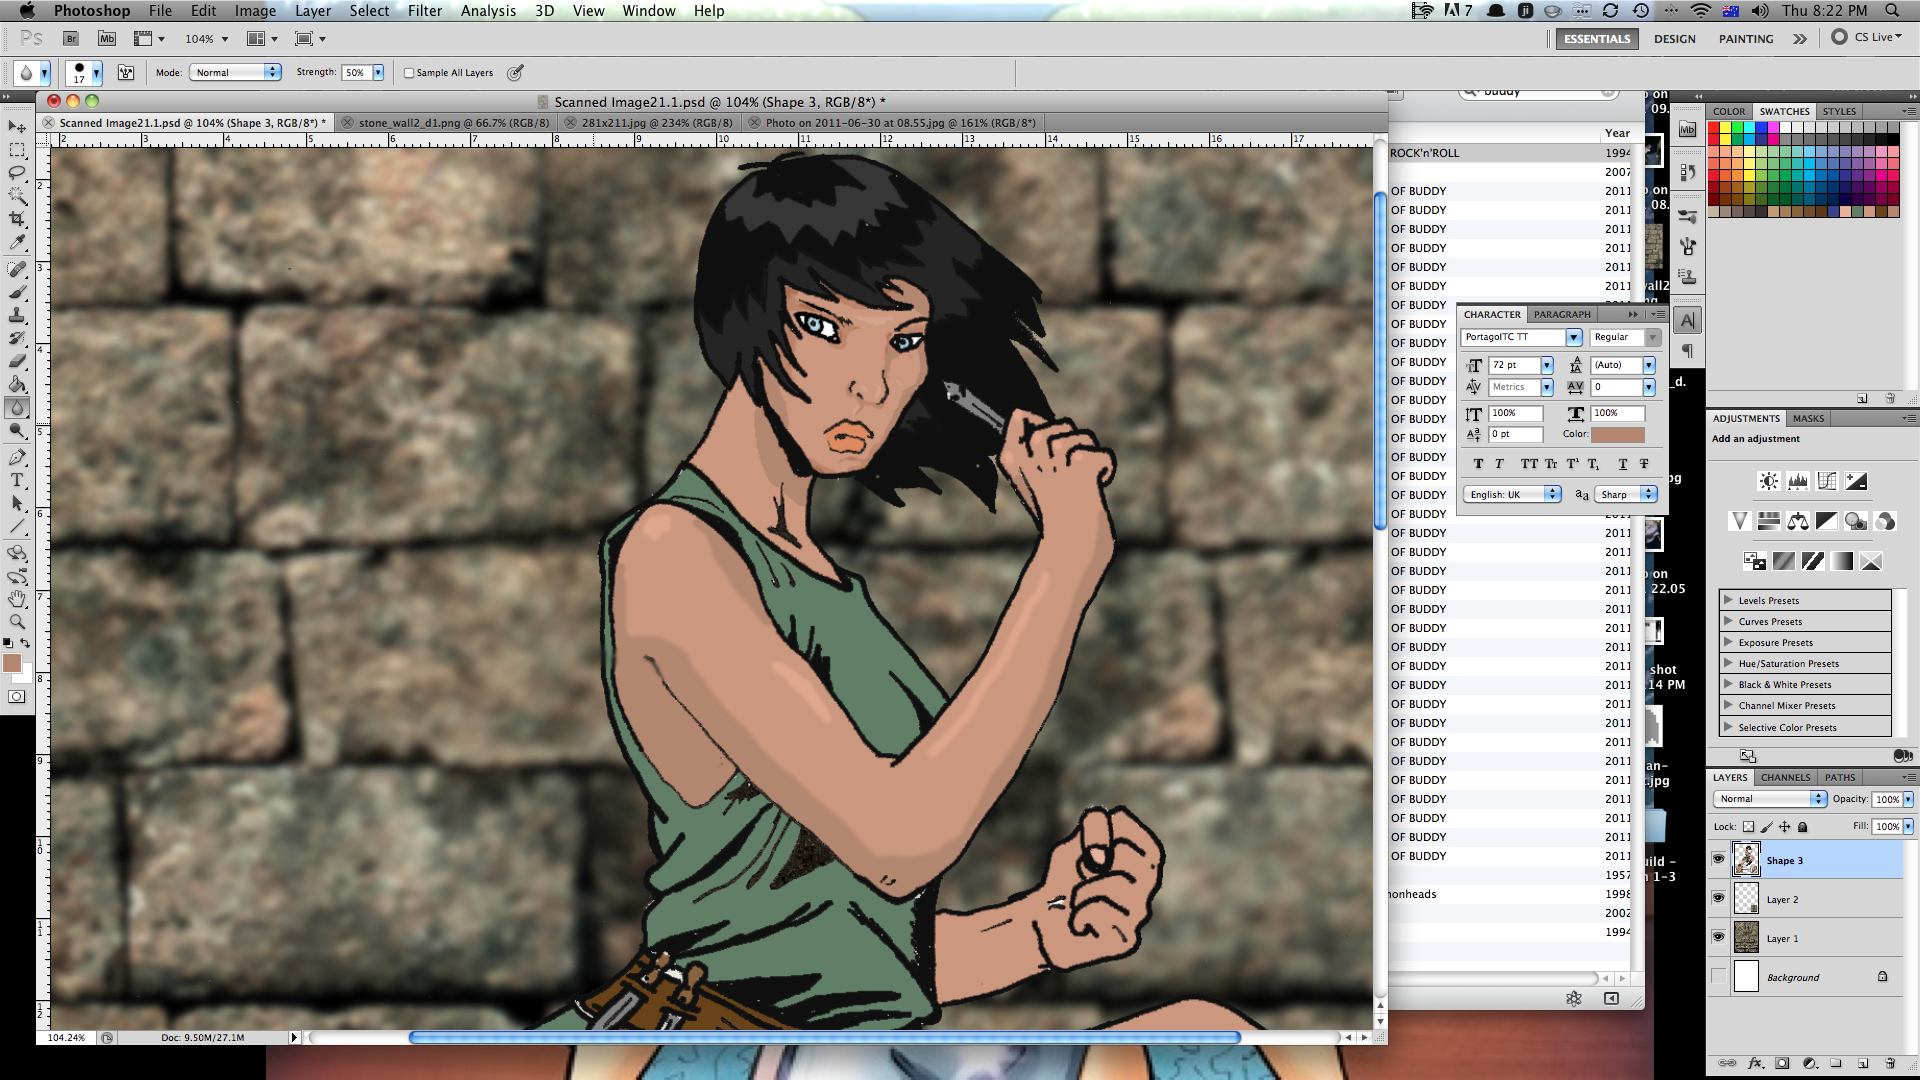The width and height of the screenshot is (1920, 1080).
Task: Select the Pen tool
Action: pyautogui.click(x=17, y=457)
